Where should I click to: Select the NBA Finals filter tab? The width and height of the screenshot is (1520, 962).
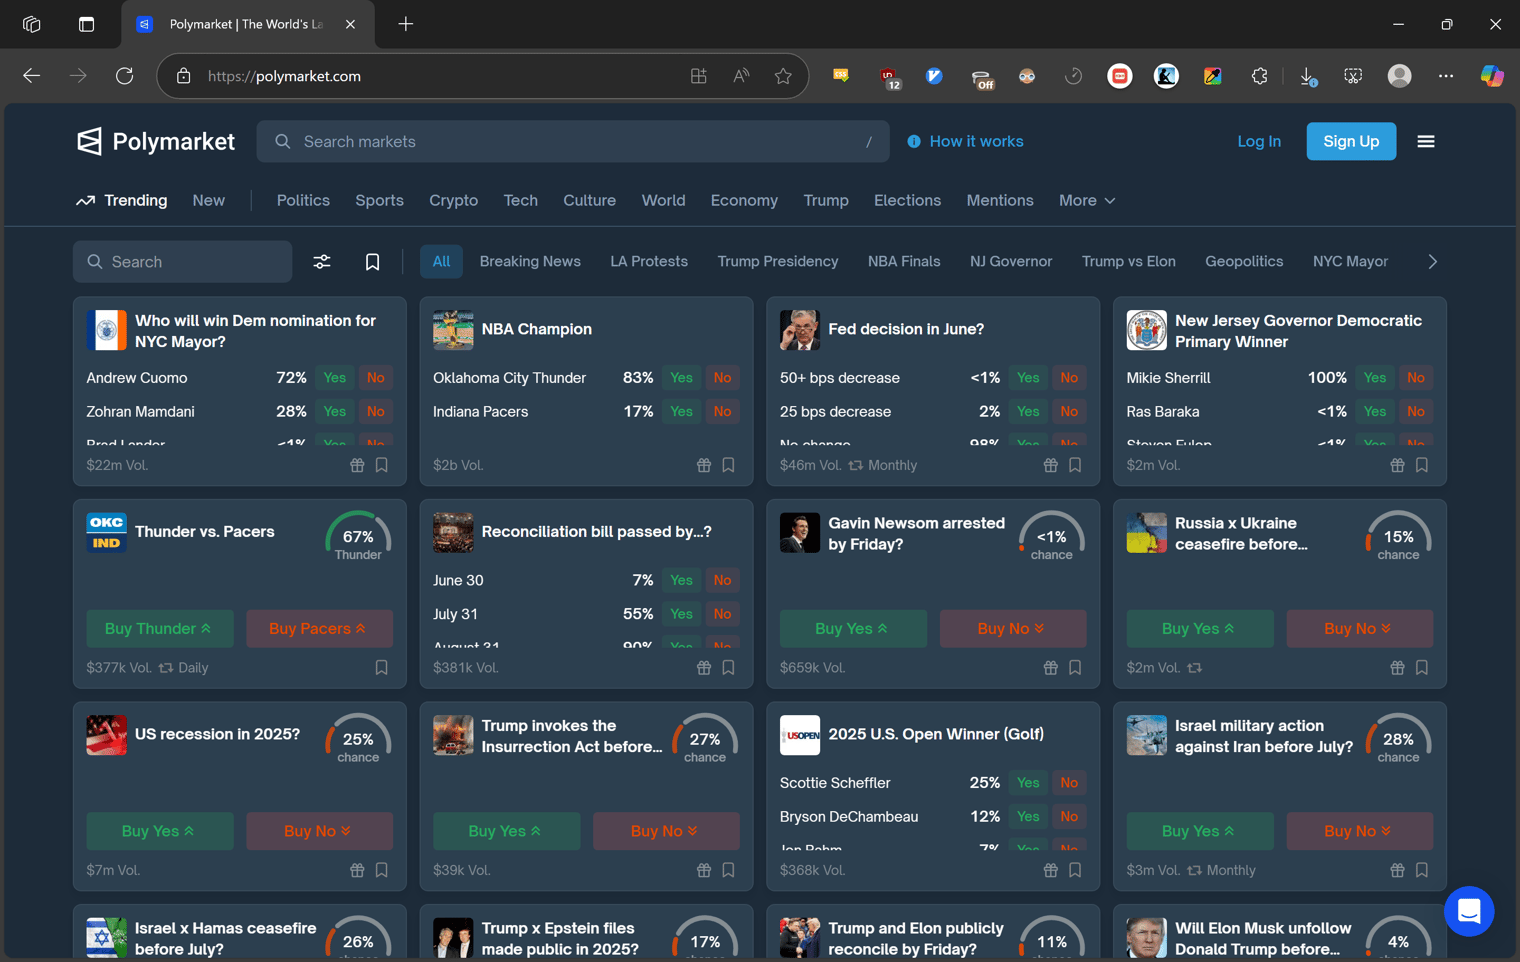point(903,261)
